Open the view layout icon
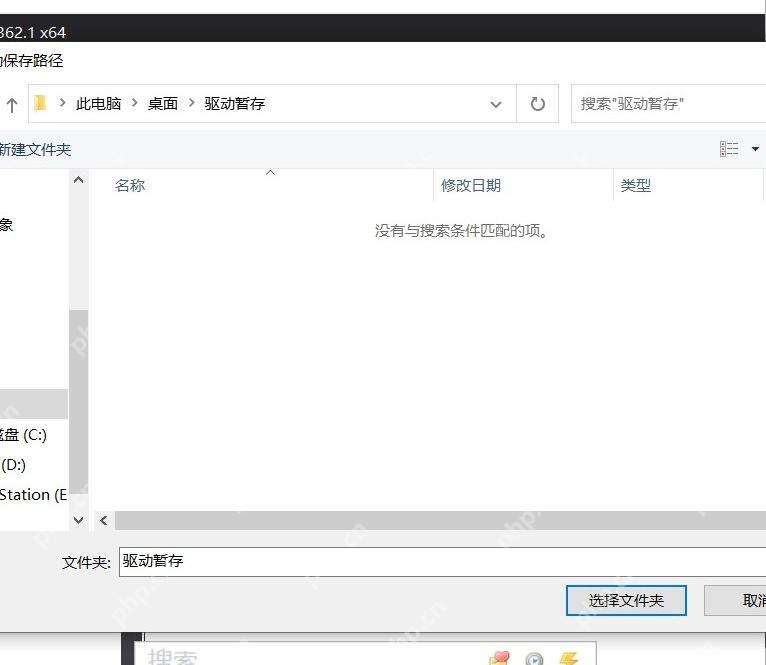The width and height of the screenshot is (766, 665). click(x=729, y=149)
